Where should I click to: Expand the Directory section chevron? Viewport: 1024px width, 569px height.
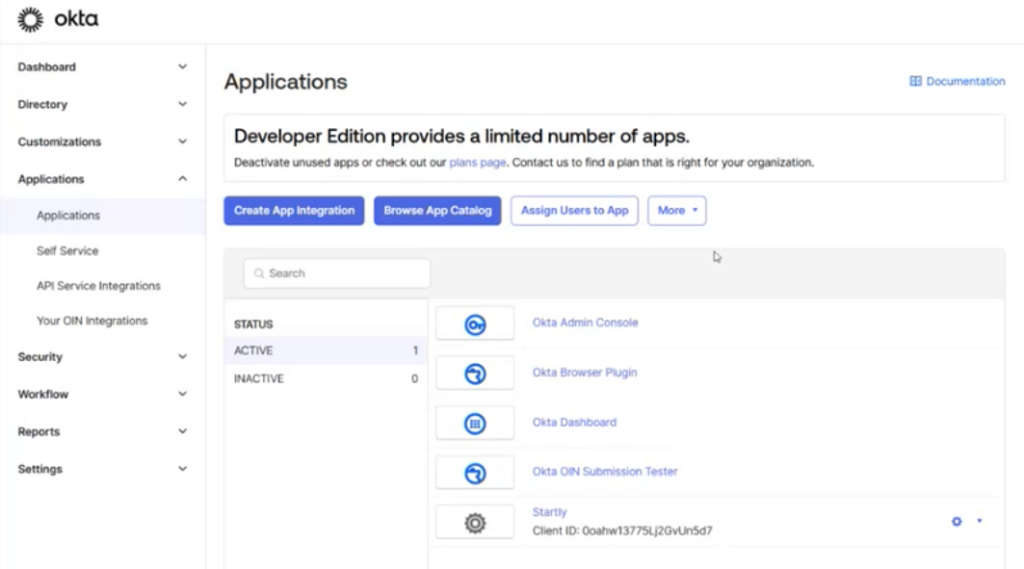(x=183, y=104)
